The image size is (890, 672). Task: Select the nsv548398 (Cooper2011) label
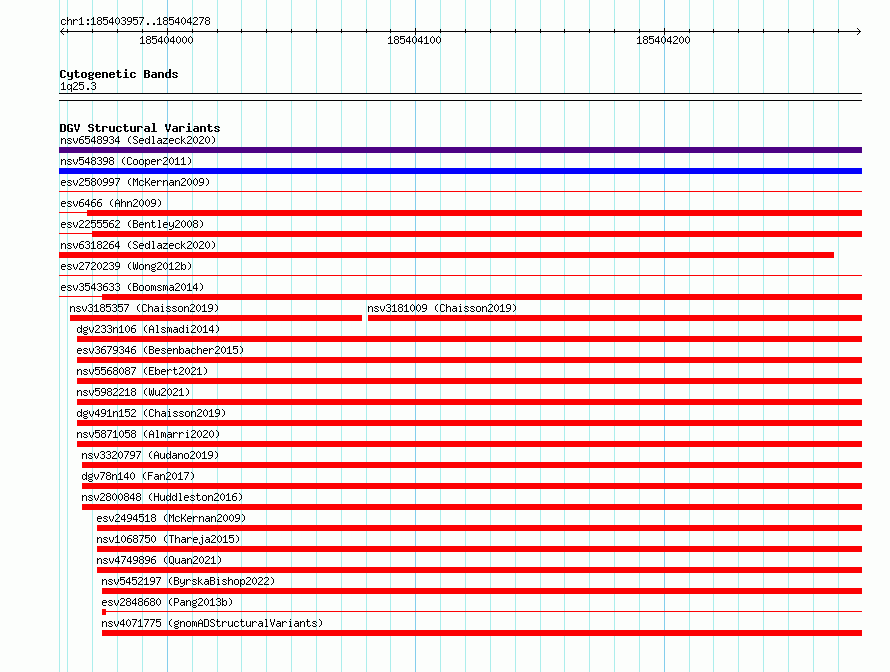(x=126, y=161)
